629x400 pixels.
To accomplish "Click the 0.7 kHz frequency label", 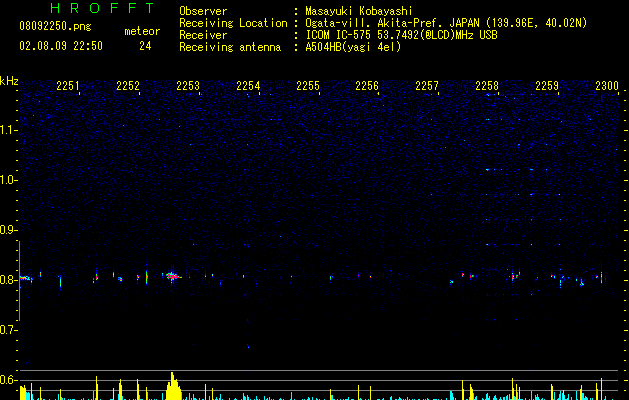I will 8,330.
